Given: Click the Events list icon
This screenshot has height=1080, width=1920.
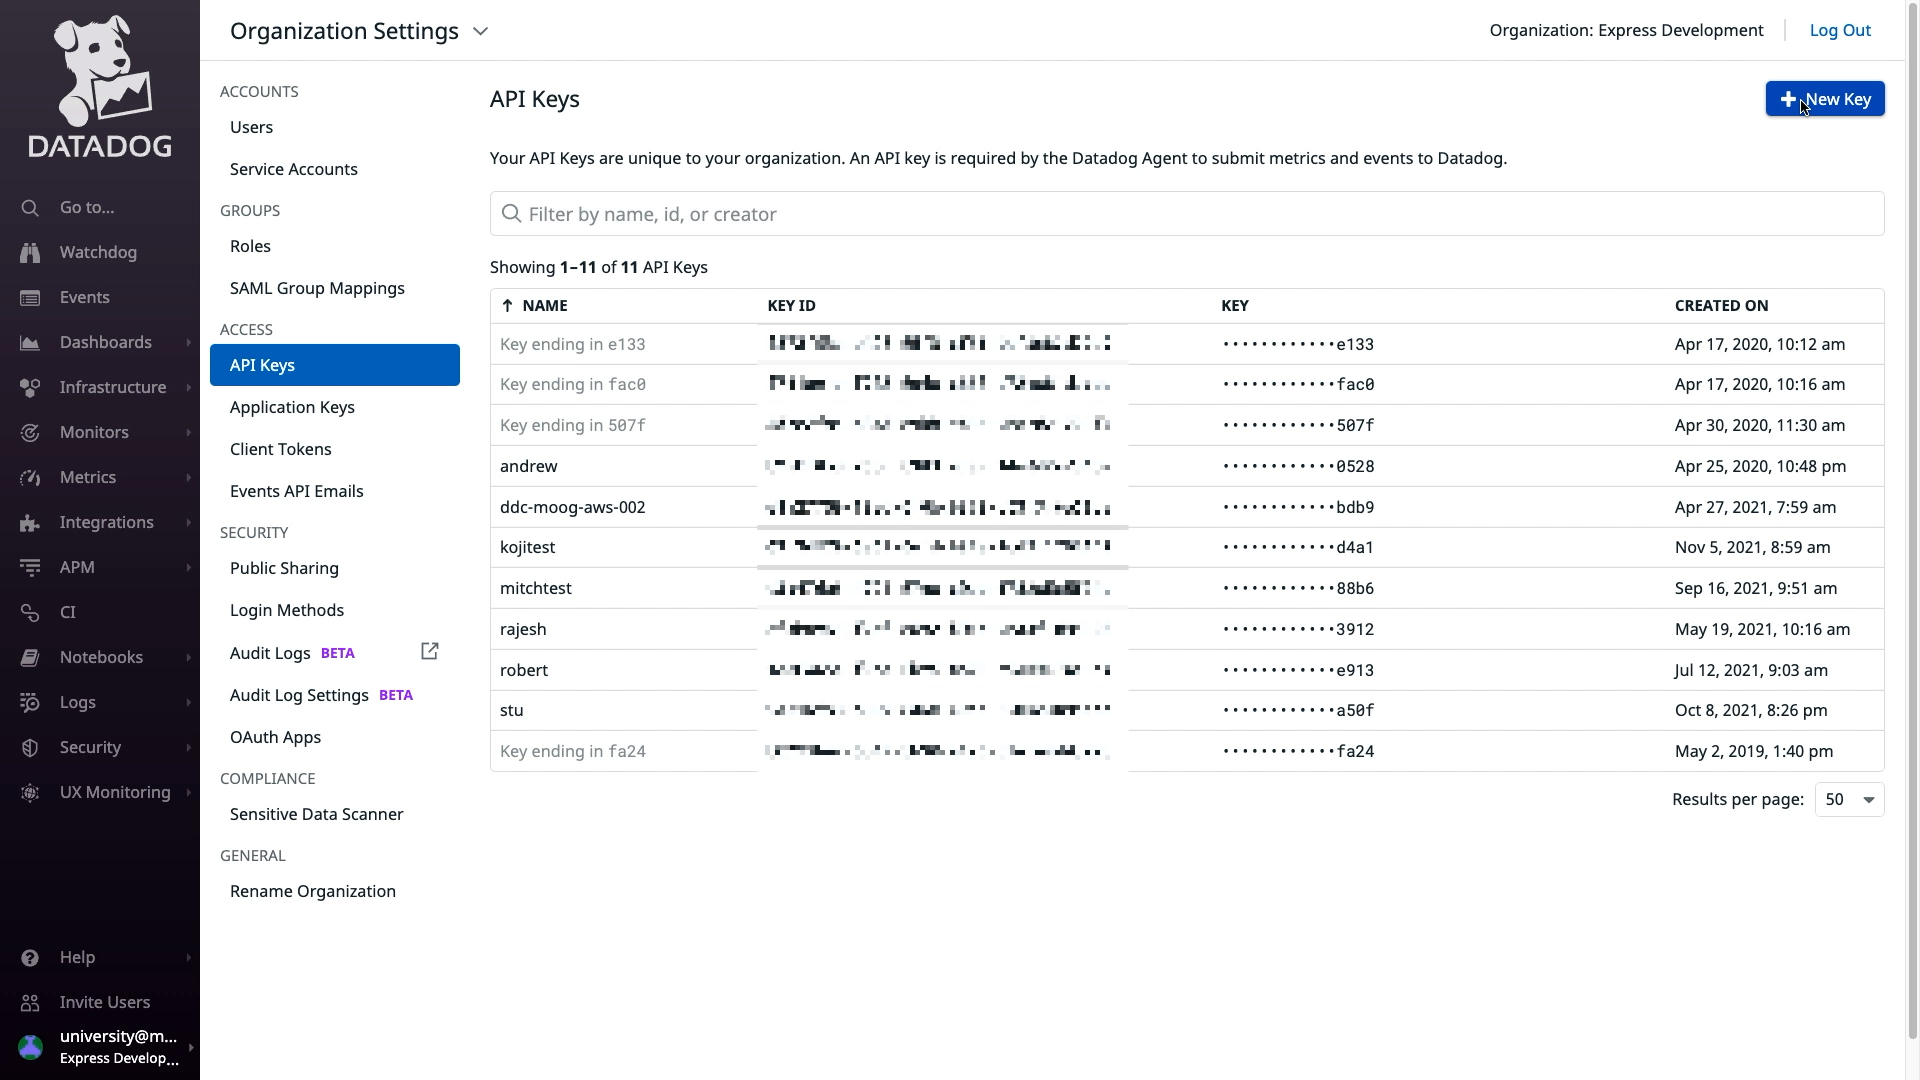Looking at the screenshot, I should coord(30,298).
